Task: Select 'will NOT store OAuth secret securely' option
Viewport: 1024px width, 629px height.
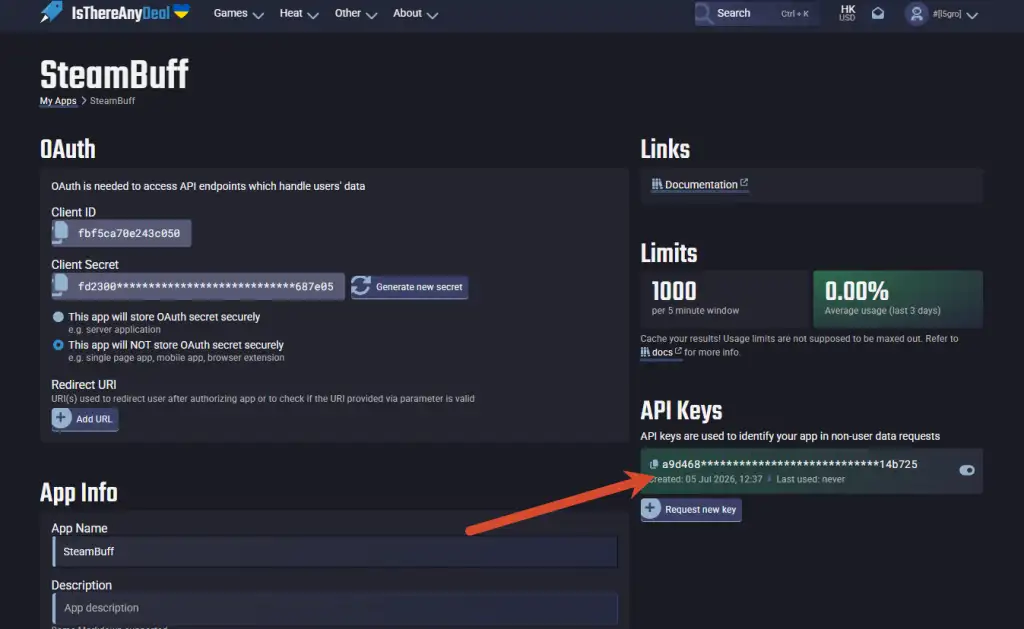Action: (58, 345)
